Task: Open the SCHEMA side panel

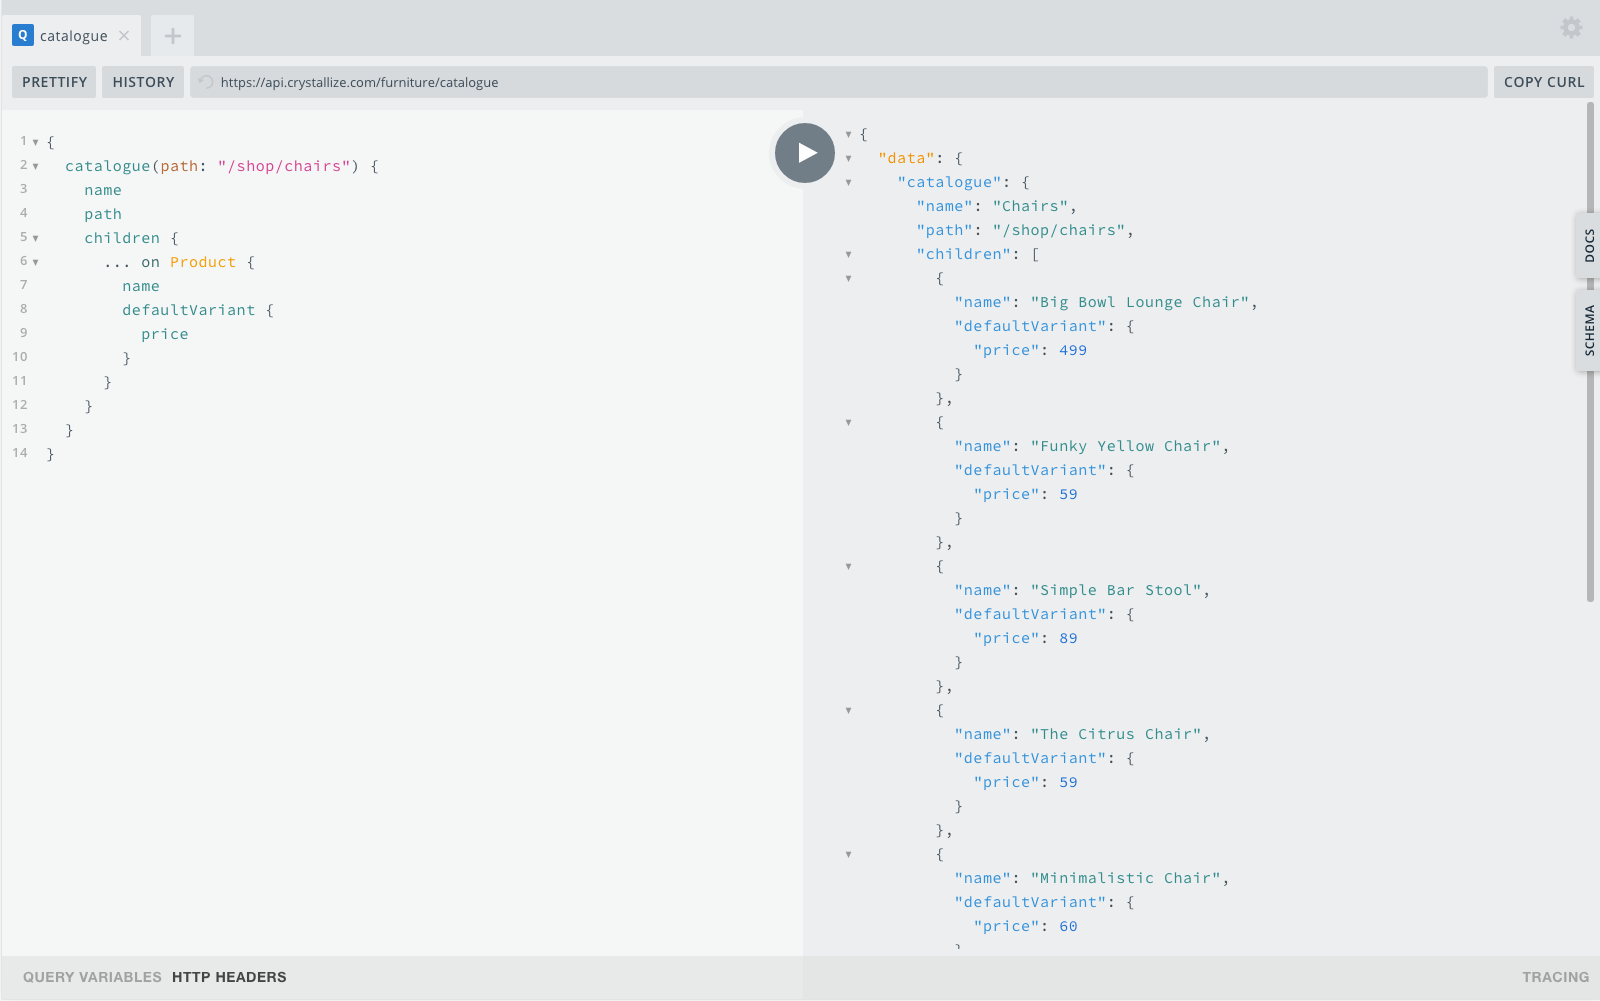Action: tap(1588, 330)
